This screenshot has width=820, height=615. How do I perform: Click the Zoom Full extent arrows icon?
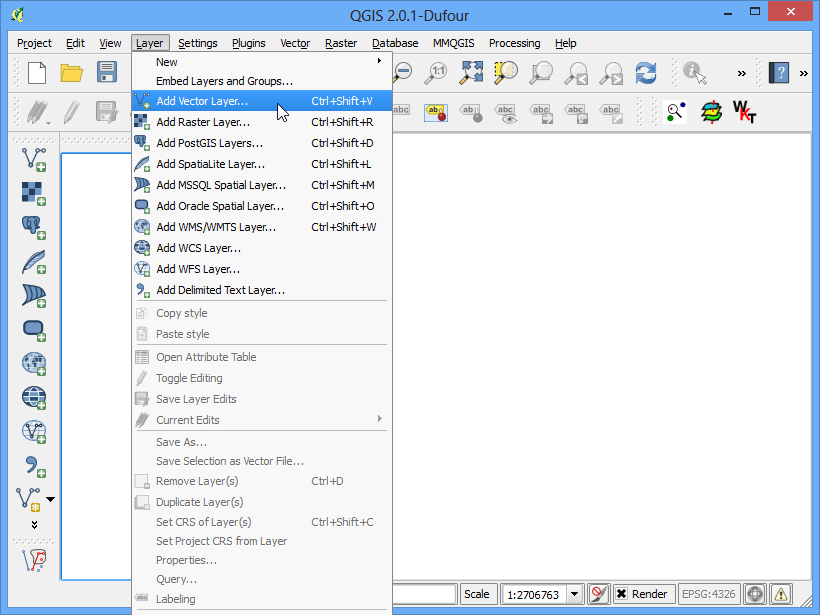tap(471, 72)
